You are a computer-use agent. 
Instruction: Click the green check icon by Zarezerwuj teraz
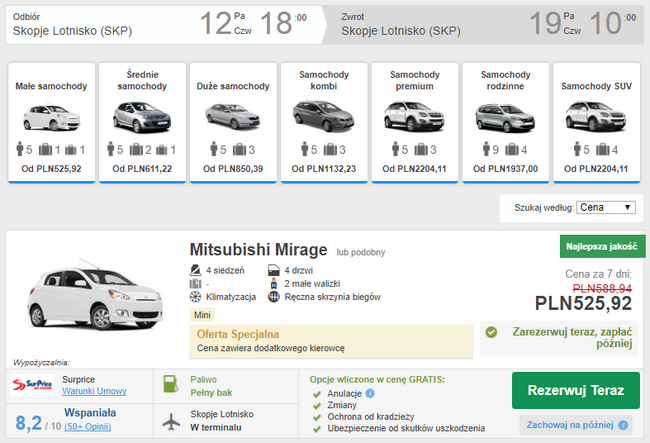tap(491, 332)
